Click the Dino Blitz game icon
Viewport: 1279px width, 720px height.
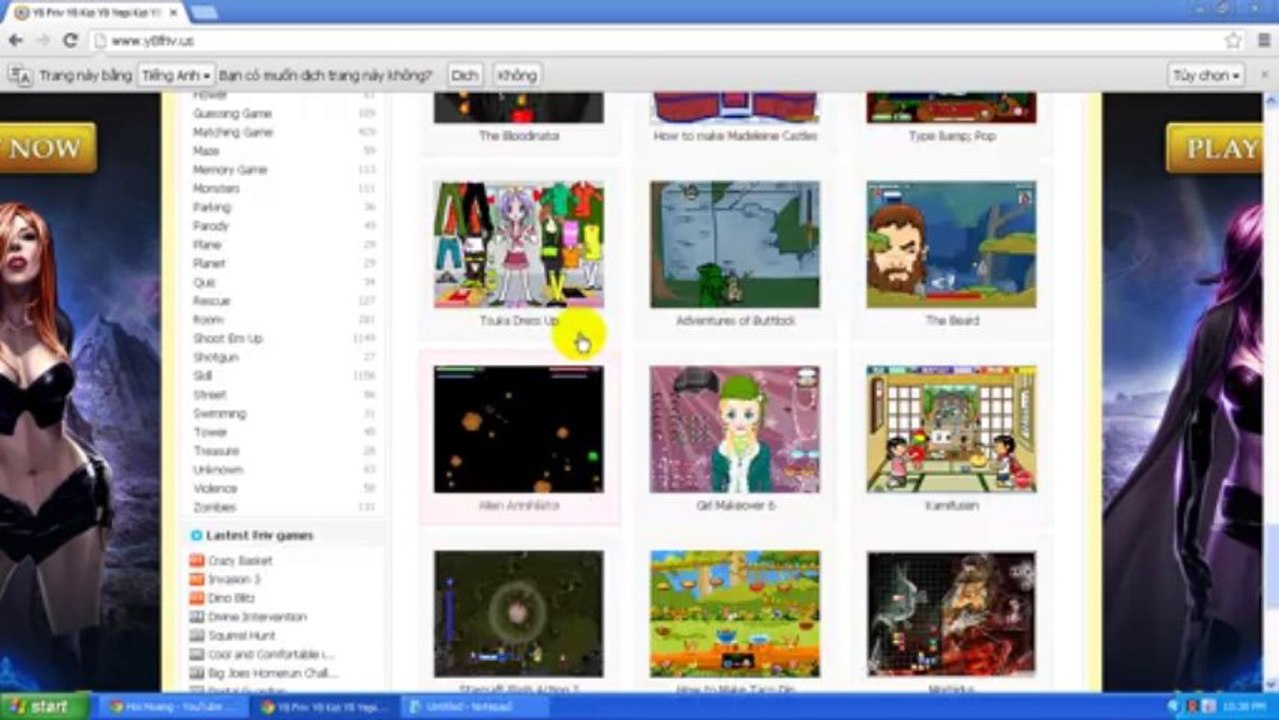tap(197, 598)
